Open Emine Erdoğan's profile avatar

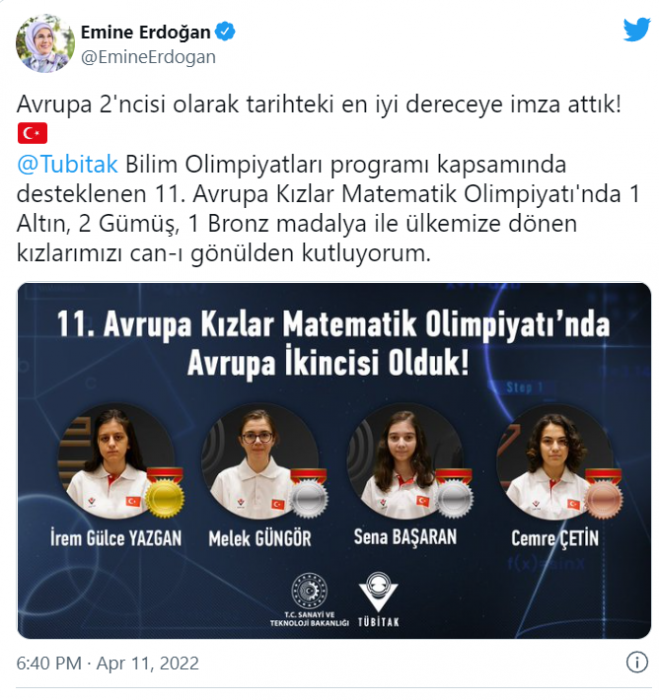[45, 43]
